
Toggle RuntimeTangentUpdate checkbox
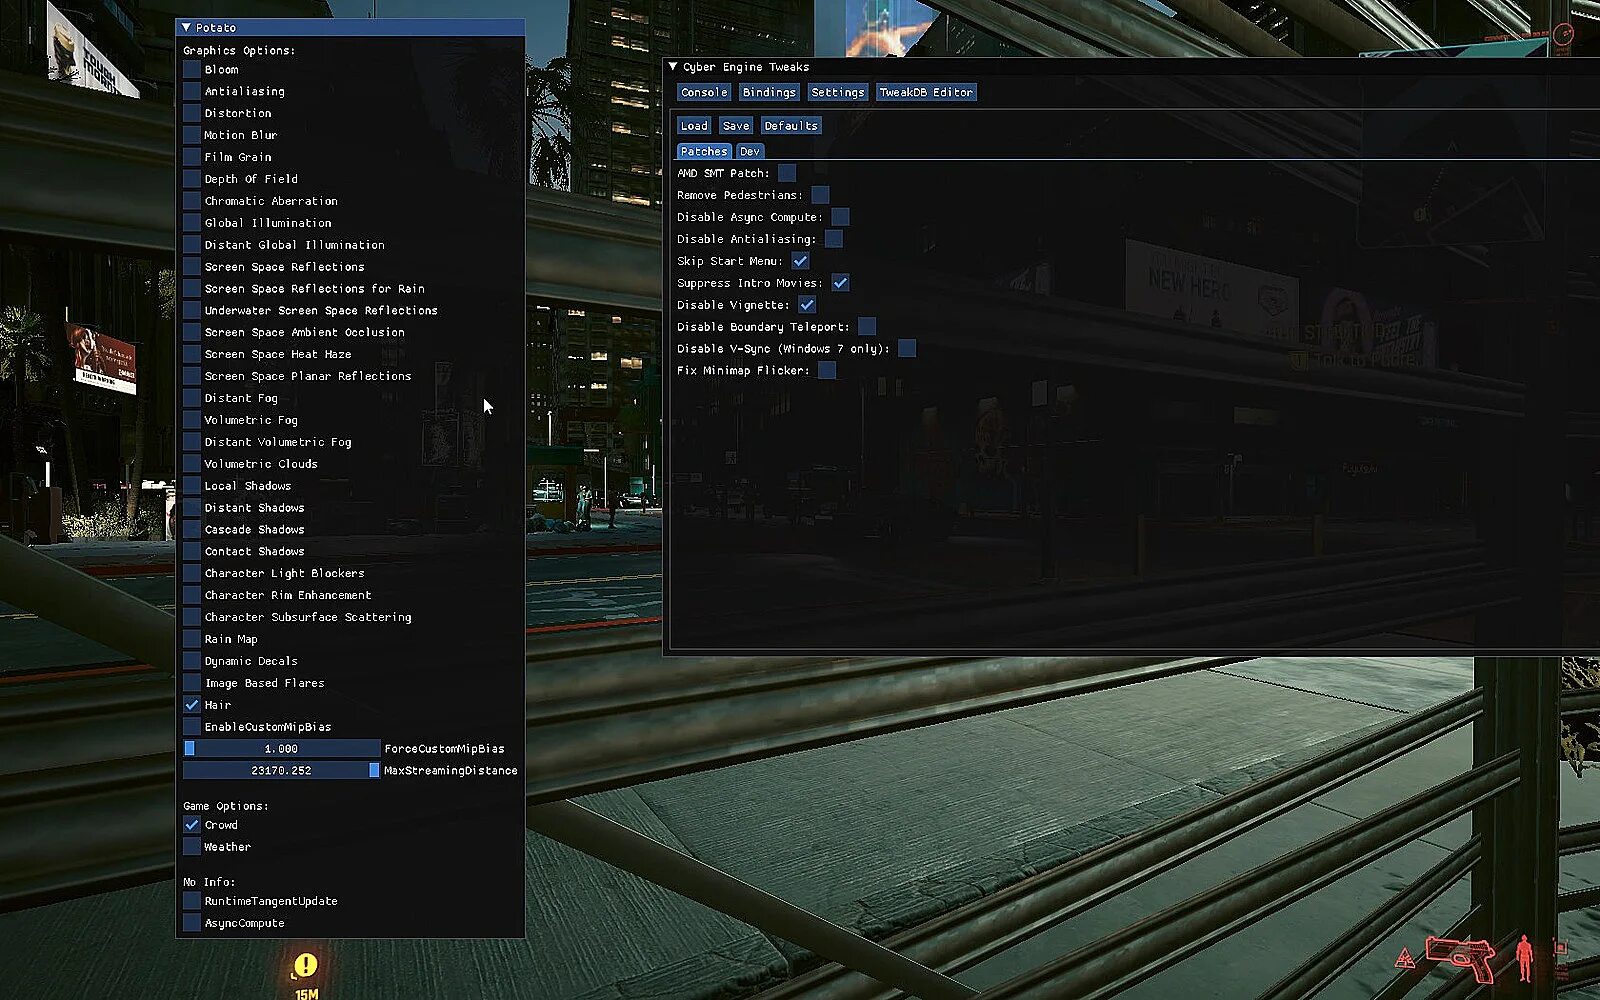coord(192,901)
